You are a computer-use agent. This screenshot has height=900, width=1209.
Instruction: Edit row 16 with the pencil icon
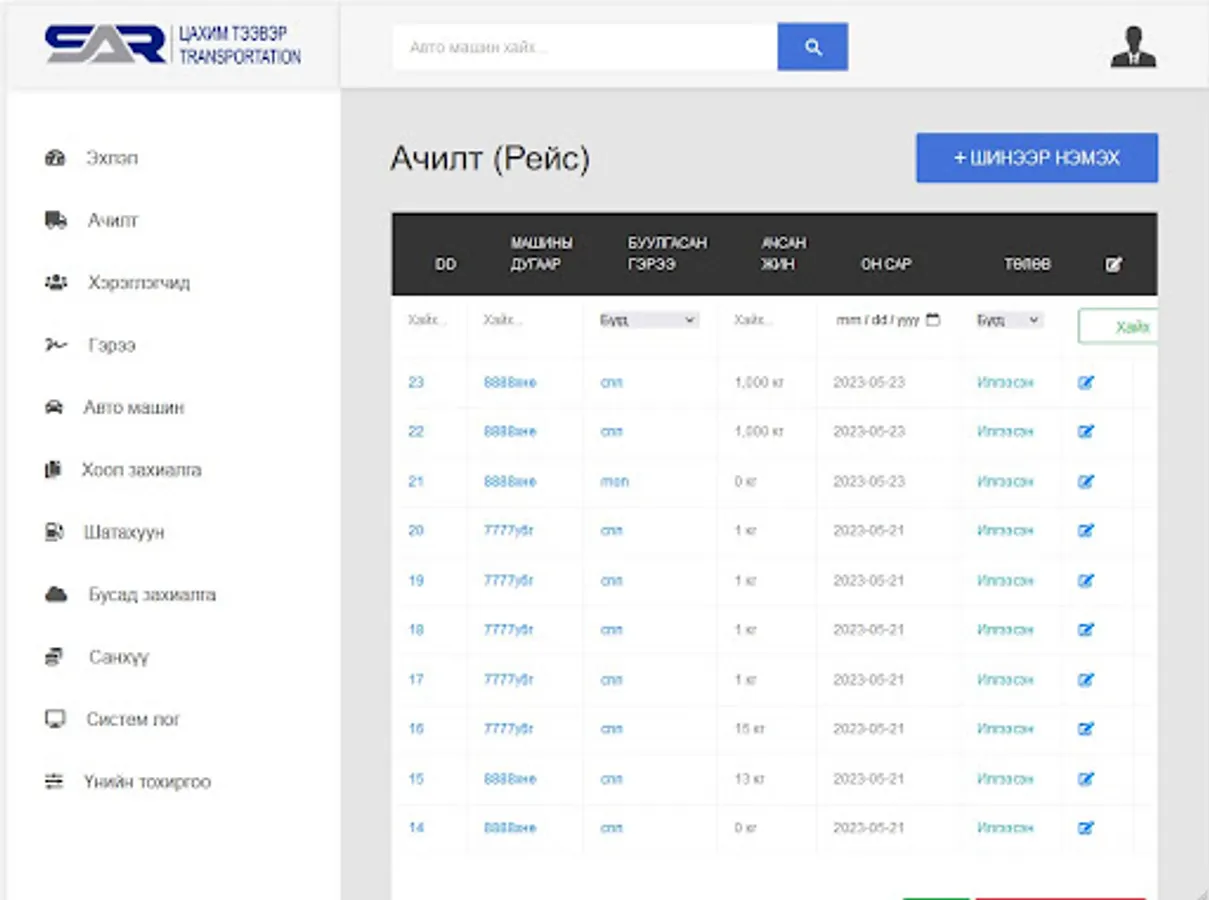1086,729
